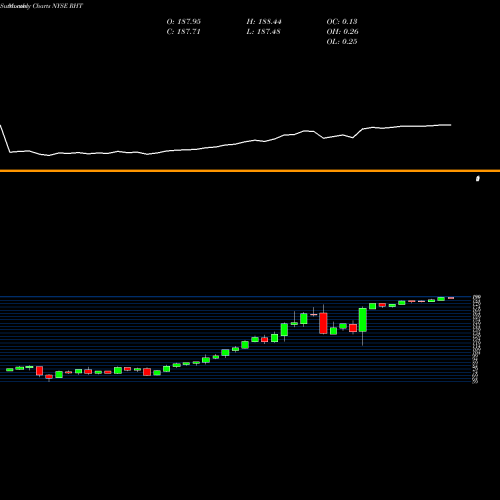
Task: Click the largest red candlestick body
Action: coord(323,323)
